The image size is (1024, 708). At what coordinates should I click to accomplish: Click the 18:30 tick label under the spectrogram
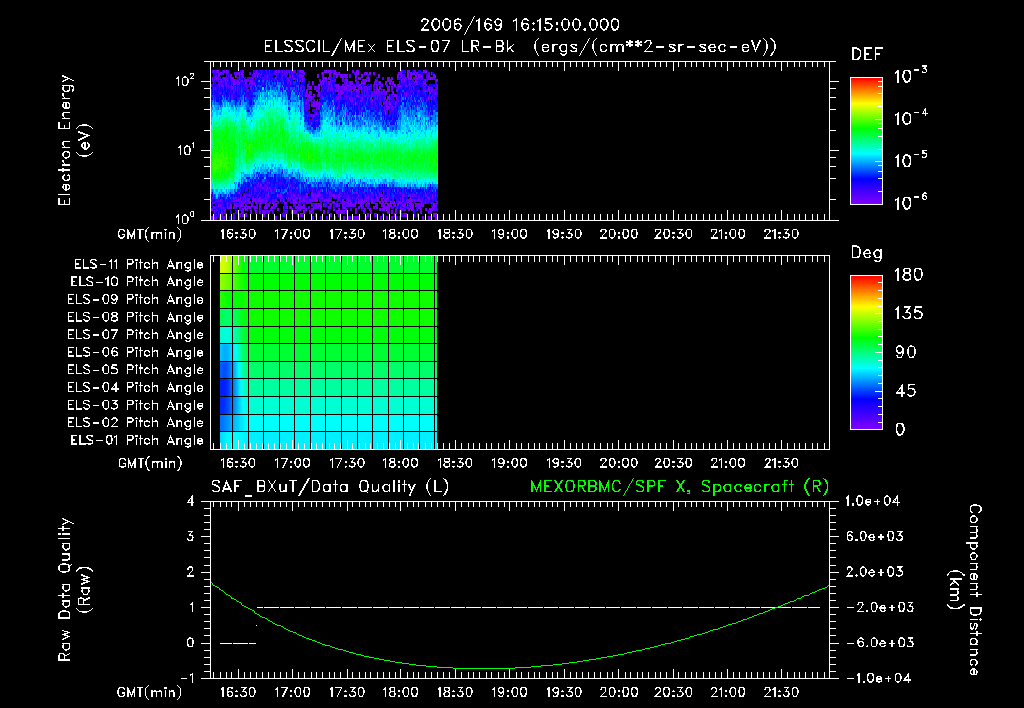click(455, 234)
